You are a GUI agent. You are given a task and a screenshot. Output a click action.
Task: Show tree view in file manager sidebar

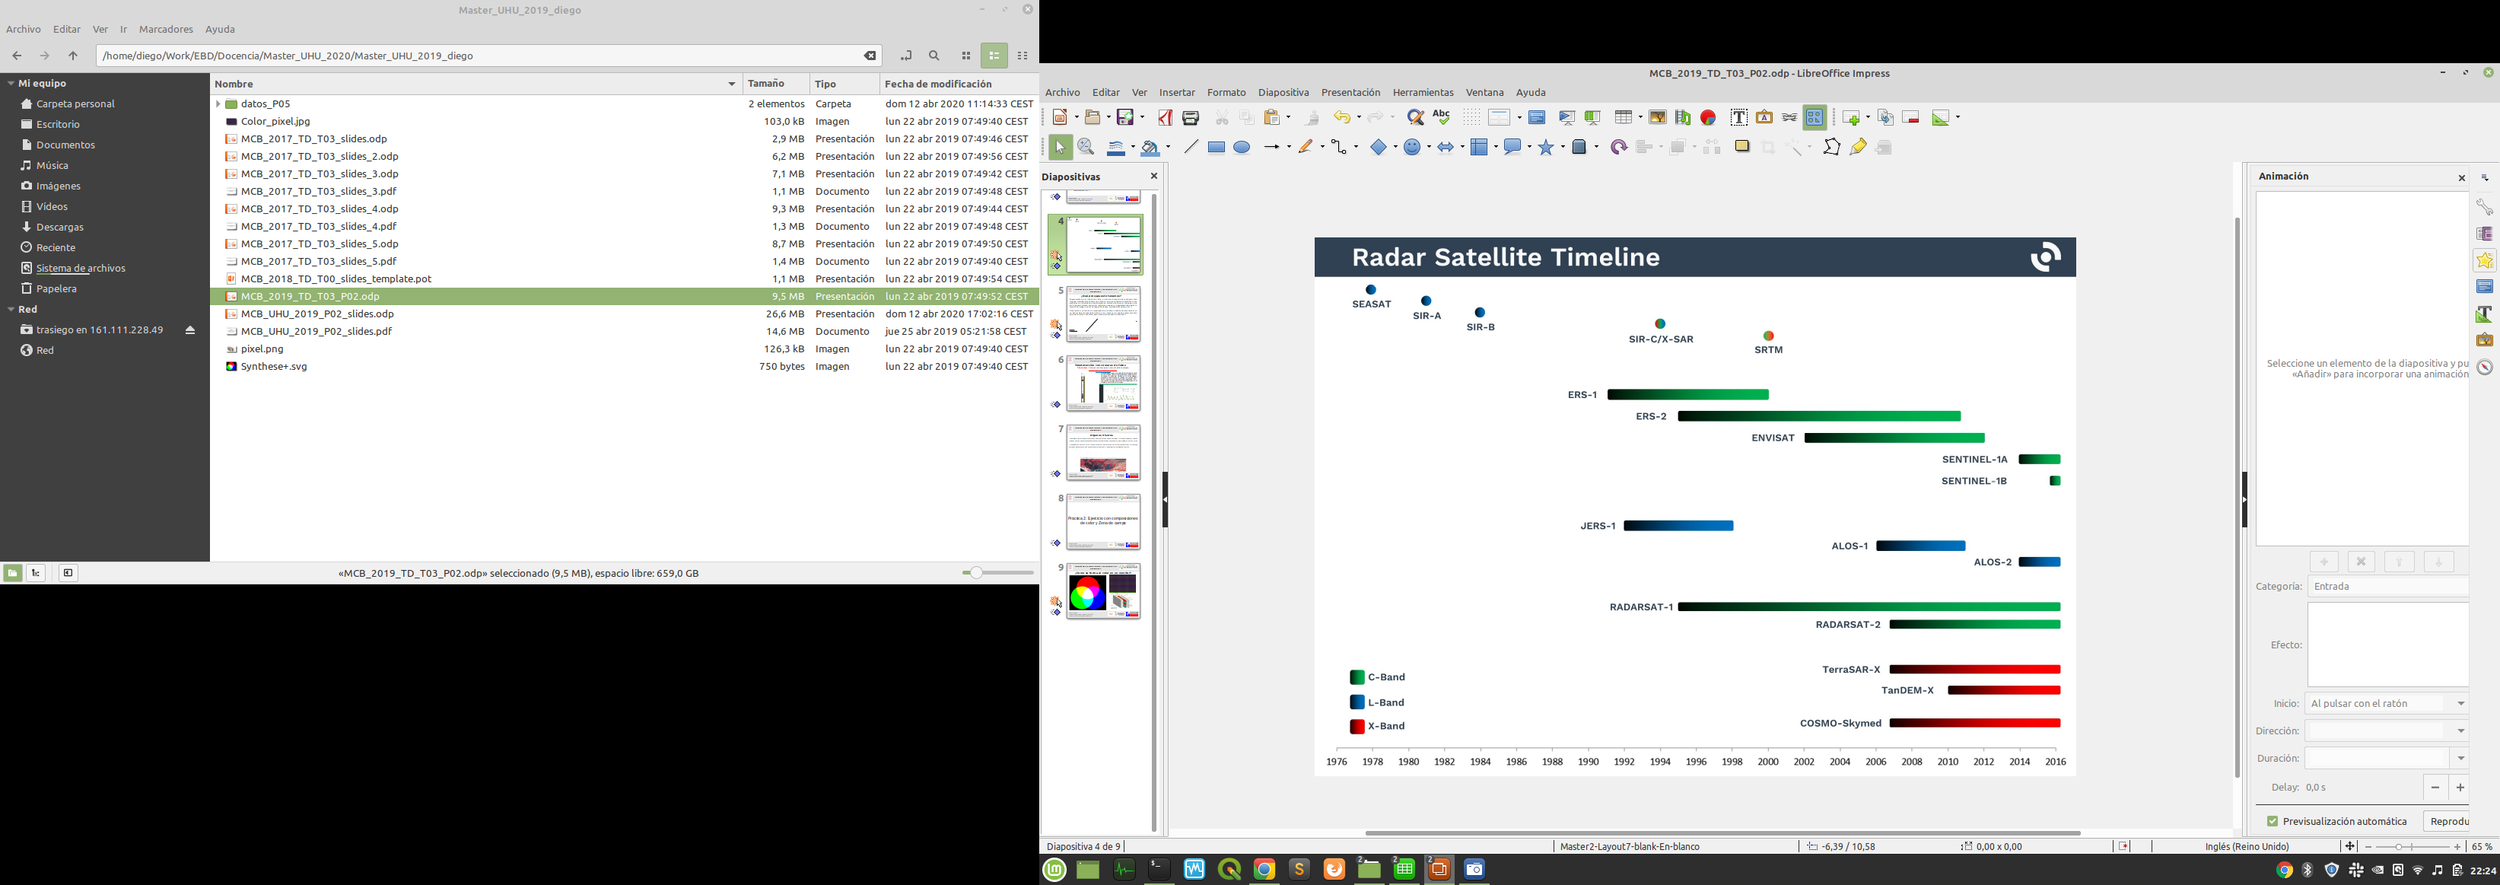36,573
